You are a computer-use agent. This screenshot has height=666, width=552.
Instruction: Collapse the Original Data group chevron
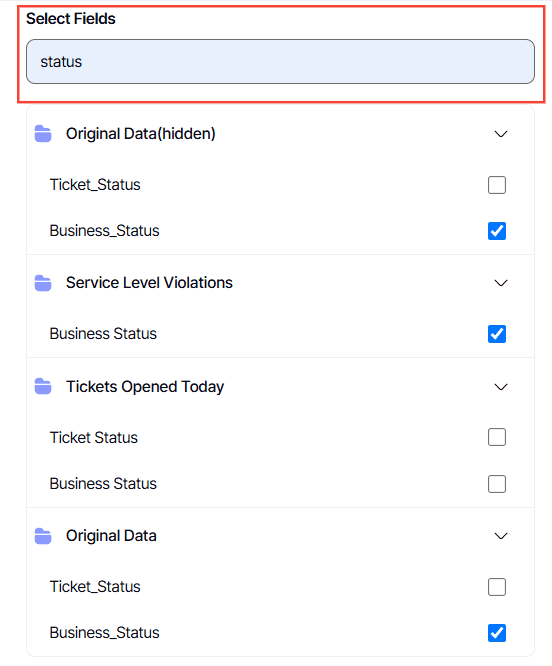(501, 536)
